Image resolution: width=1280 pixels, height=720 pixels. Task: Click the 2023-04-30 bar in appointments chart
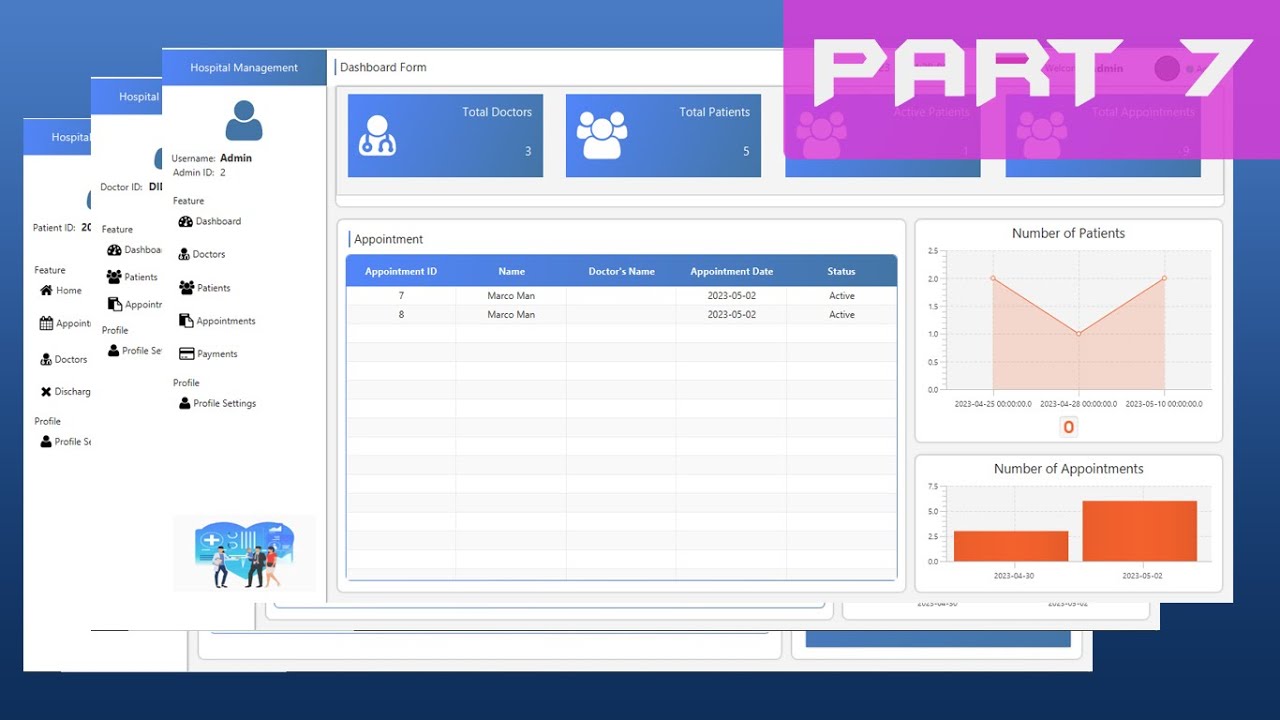[x=1011, y=546]
